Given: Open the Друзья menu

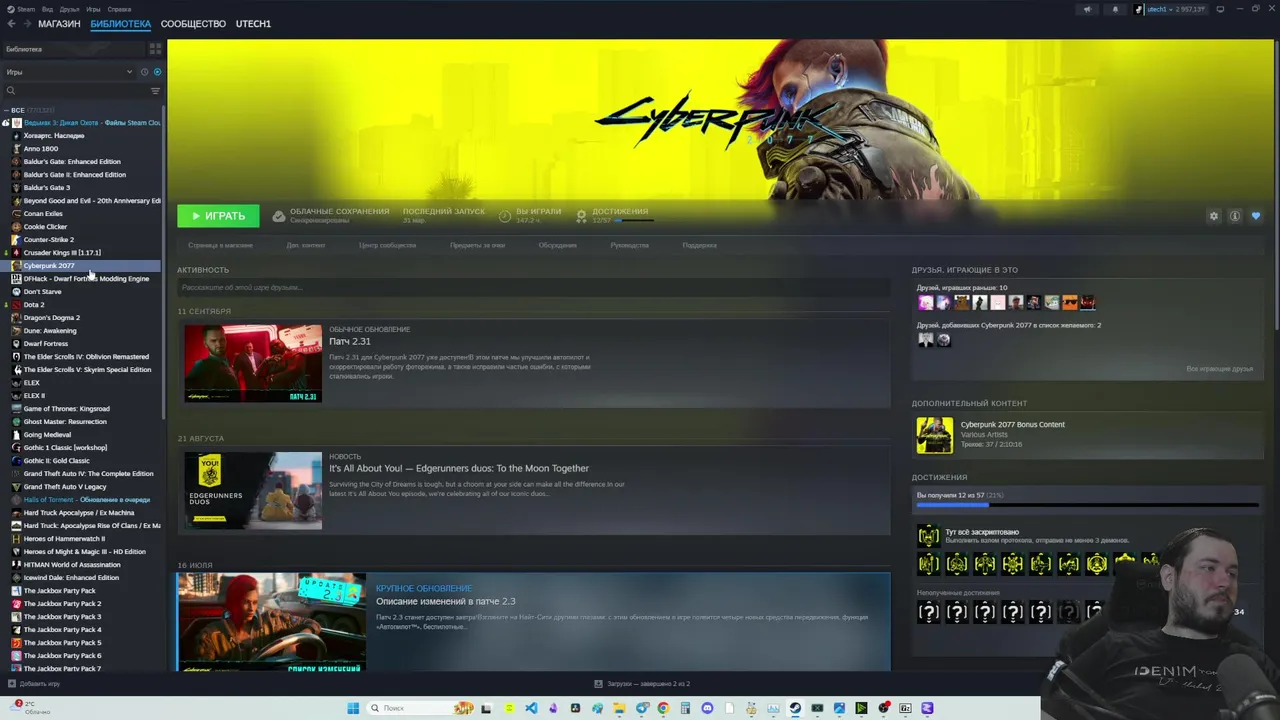Looking at the screenshot, I should 69,9.
